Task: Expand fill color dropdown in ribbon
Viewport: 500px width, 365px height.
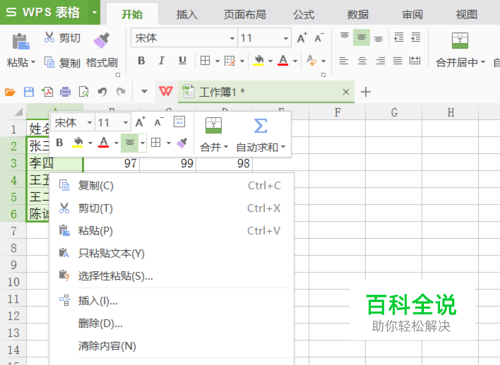Action: click(270, 61)
